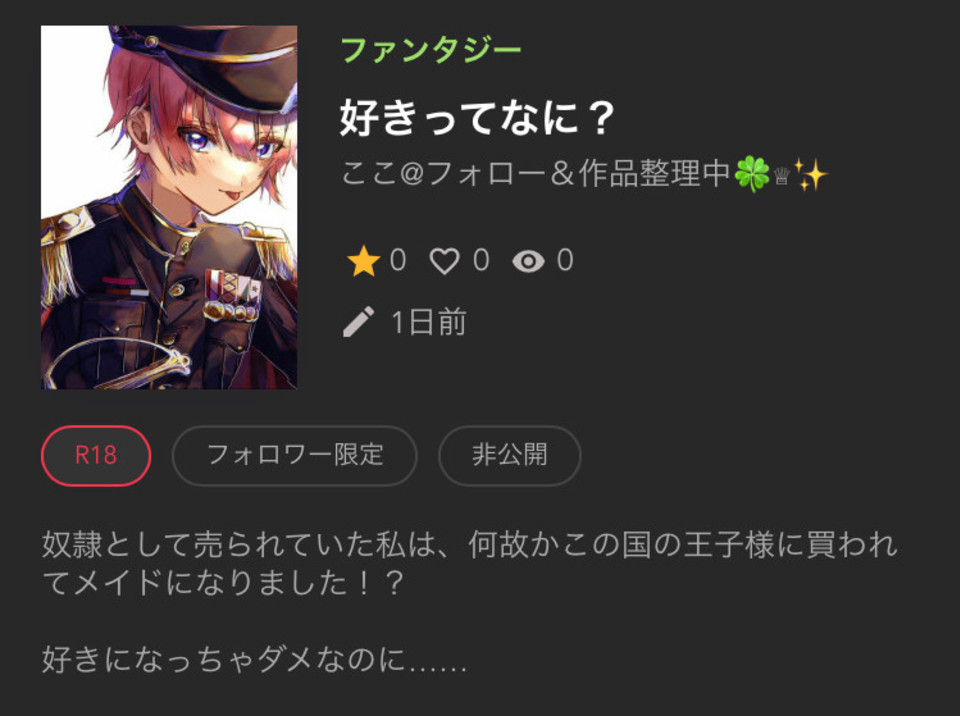The height and width of the screenshot is (716, 960).
Task: Click the crown symbol in author name
Action: (781, 178)
